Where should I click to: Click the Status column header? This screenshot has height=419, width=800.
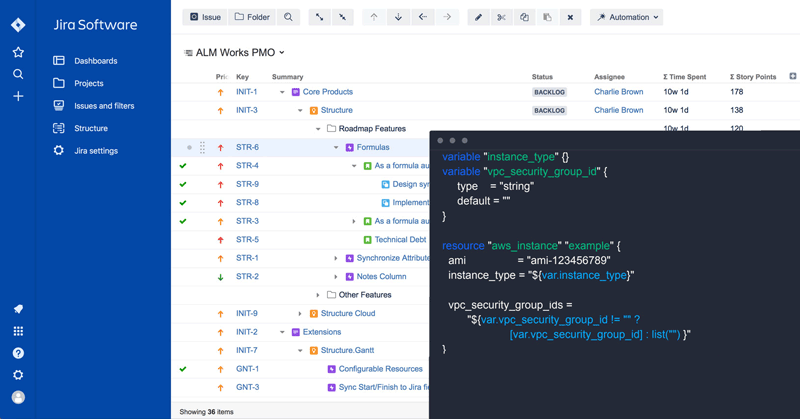point(542,77)
